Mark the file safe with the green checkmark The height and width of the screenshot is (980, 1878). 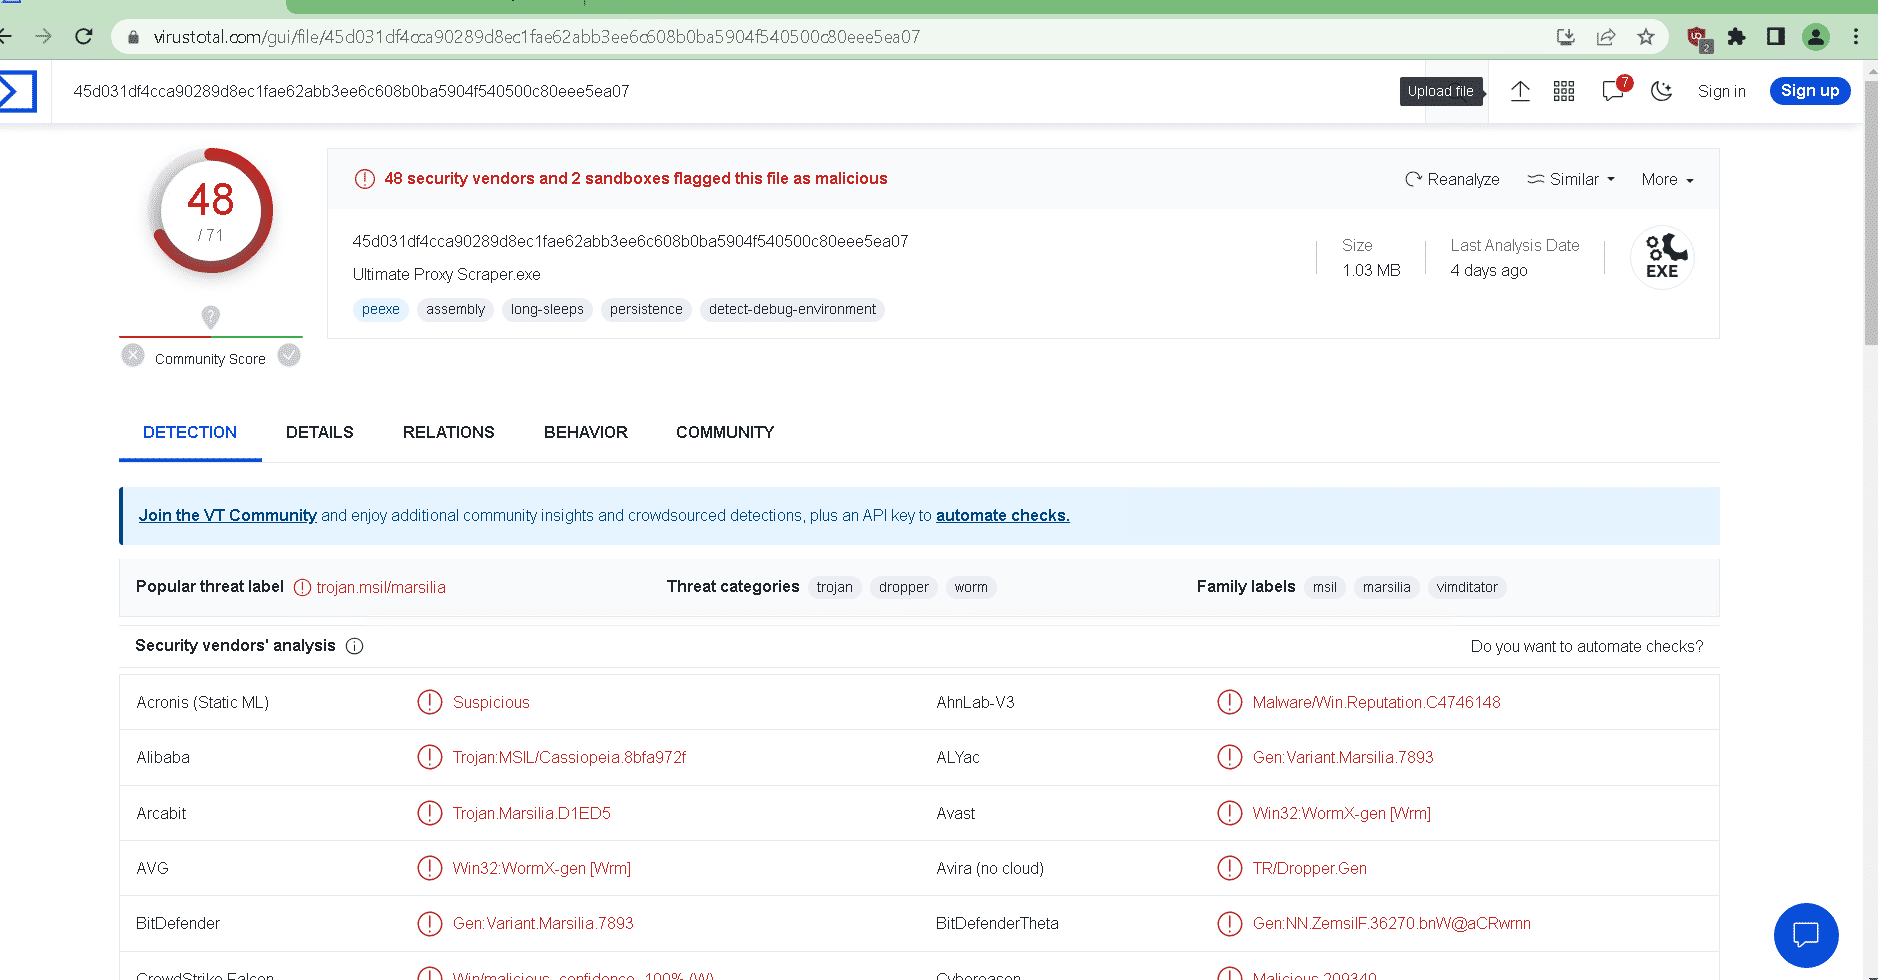tap(289, 355)
